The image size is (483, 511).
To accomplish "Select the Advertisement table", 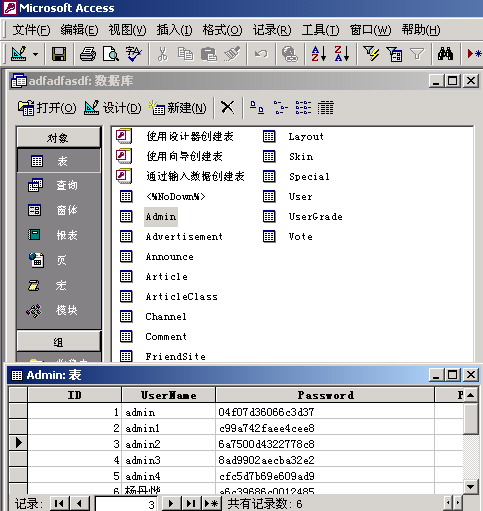I will 184,237.
